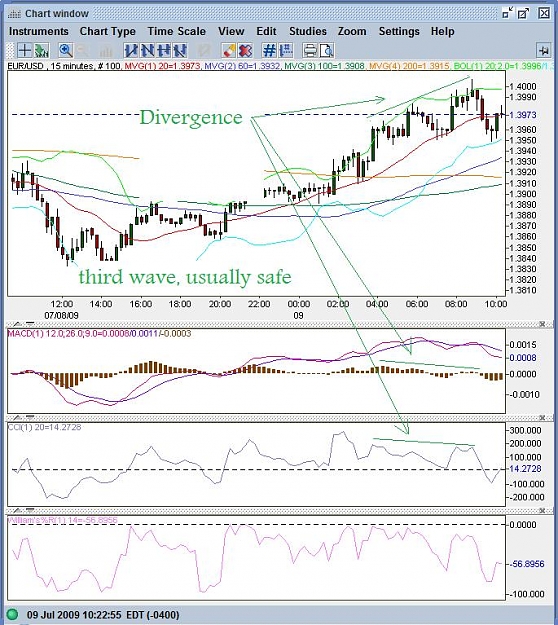Close the Chart window
558x625 pixels.
point(544,13)
